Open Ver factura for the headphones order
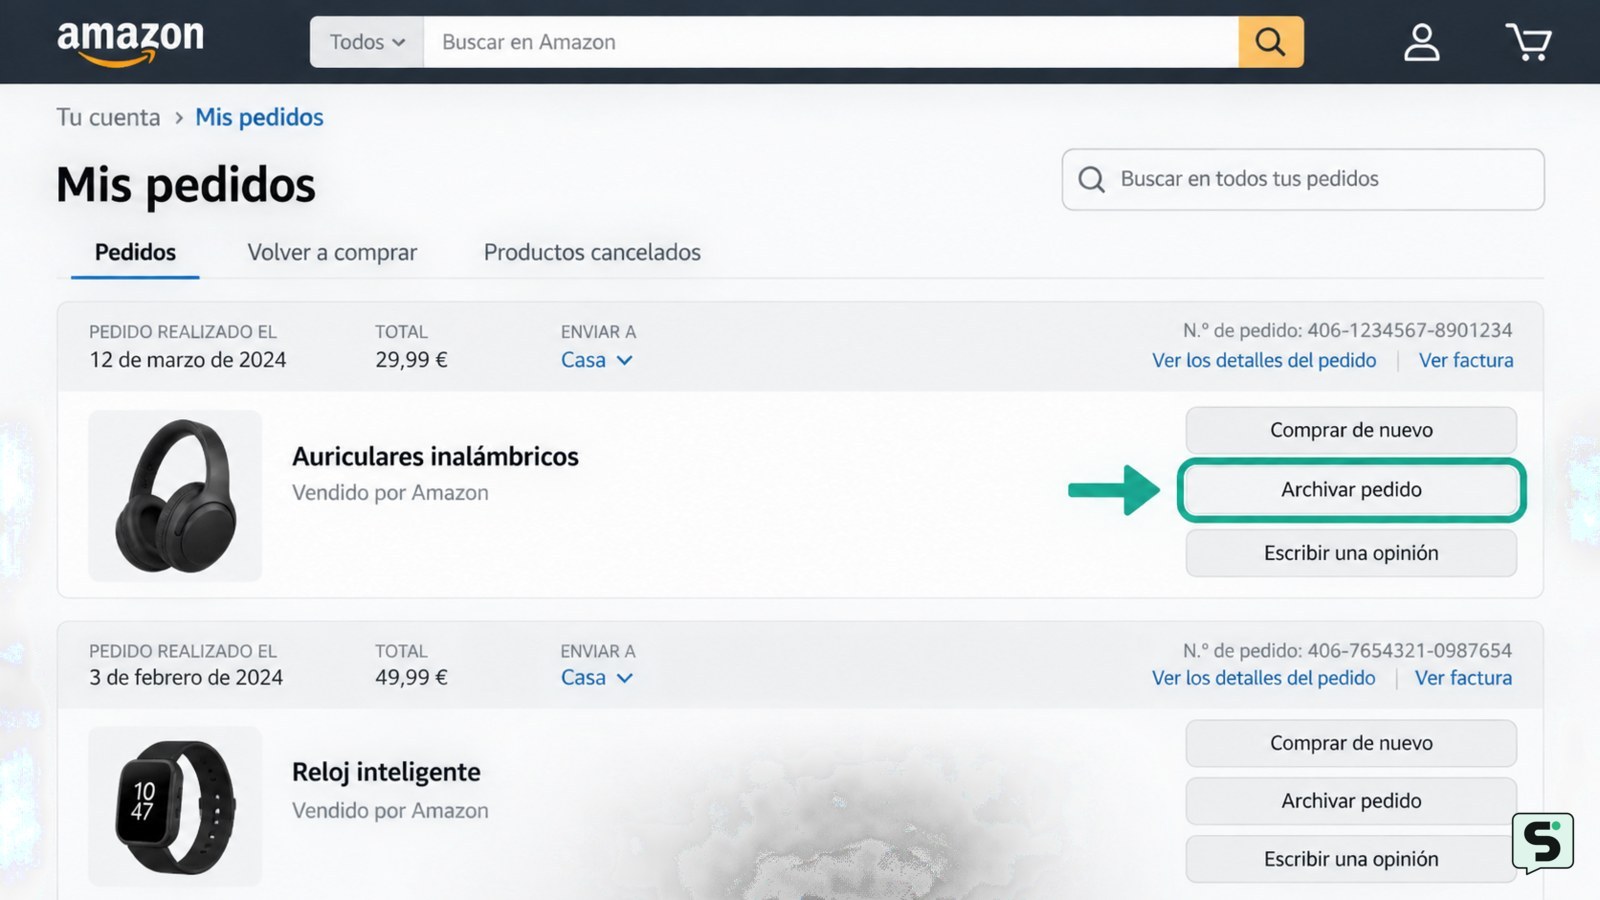The image size is (1600, 900). (x=1466, y=360)
